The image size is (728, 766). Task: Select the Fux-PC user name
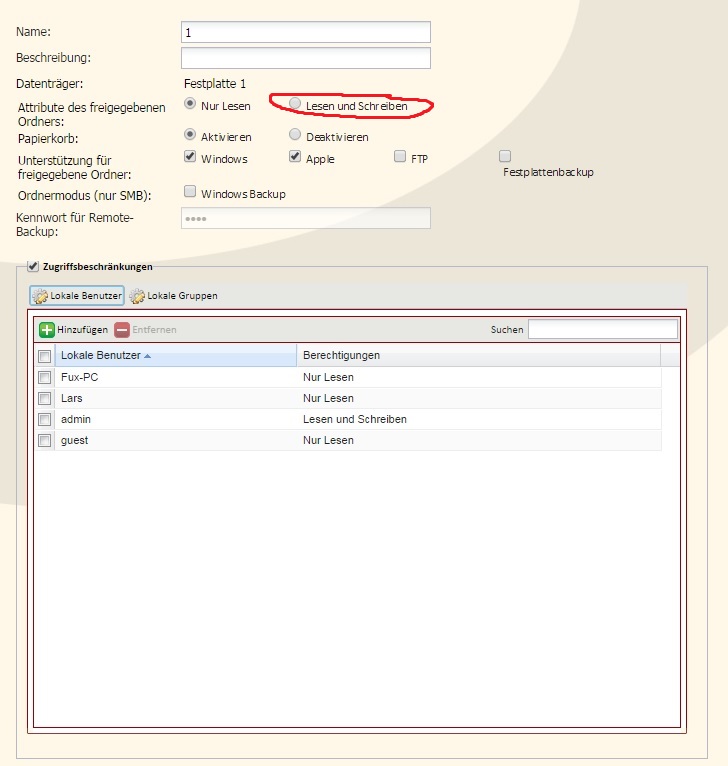[x=80, y=377]
